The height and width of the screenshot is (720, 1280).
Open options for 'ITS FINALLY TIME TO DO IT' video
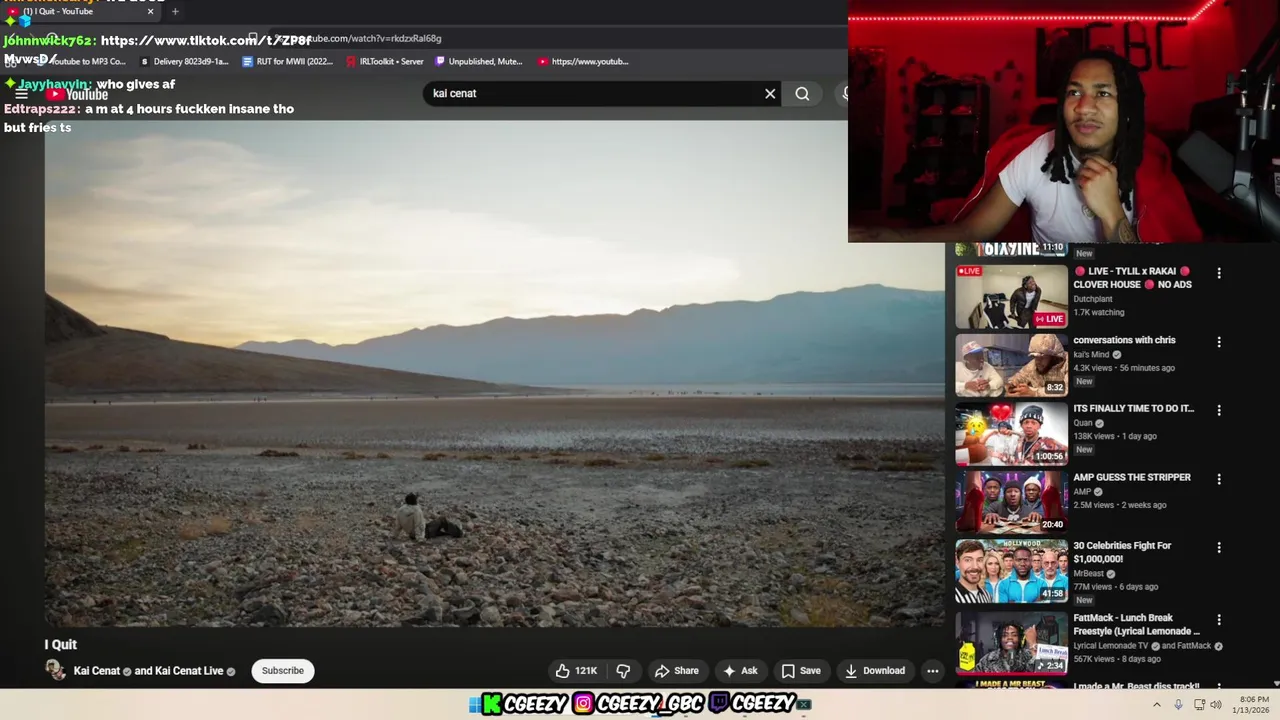[x=1218, y=410]
